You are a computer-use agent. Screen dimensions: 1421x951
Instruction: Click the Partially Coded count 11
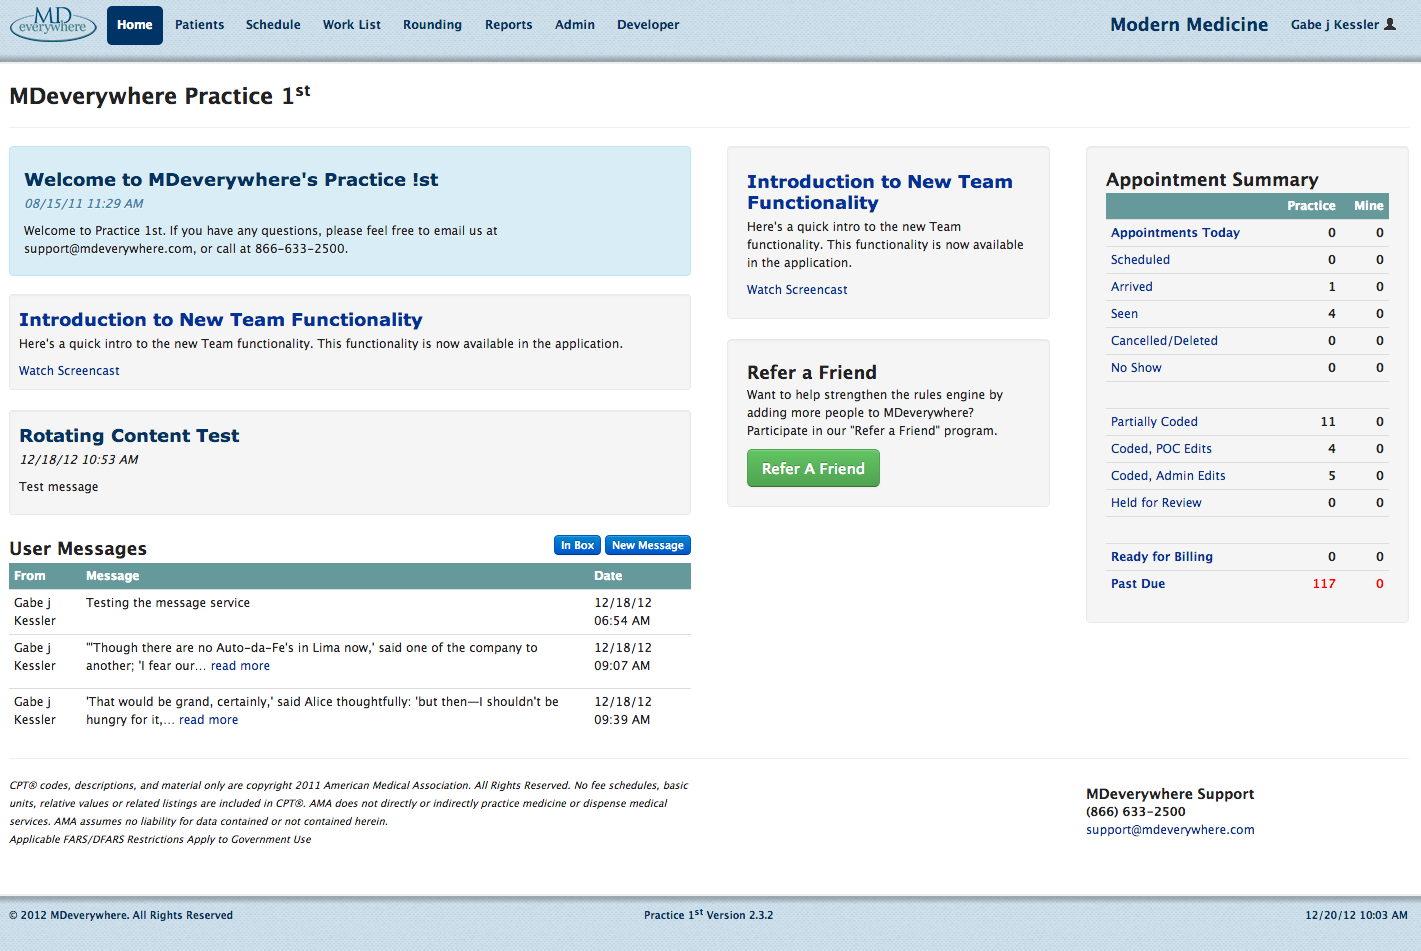(1328, 422)
